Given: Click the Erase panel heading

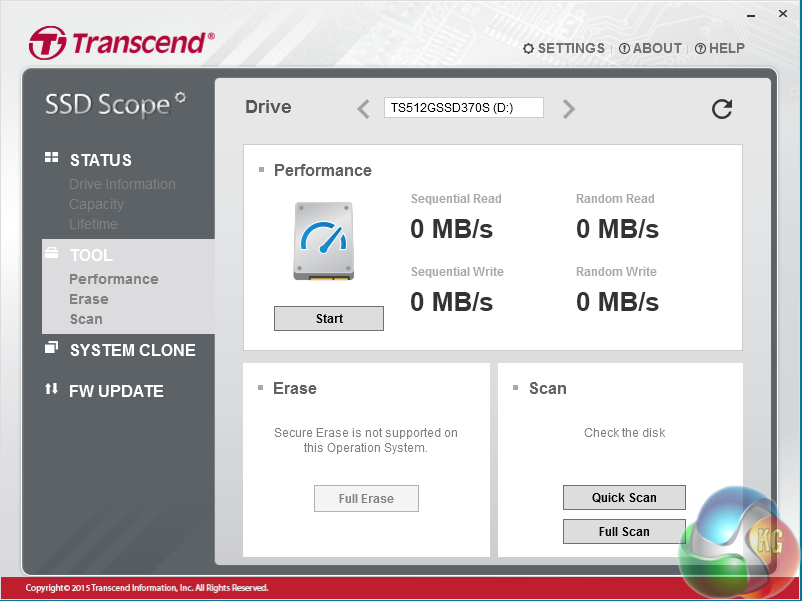Looking at the screenshot, I should click(x=295, y=388).
